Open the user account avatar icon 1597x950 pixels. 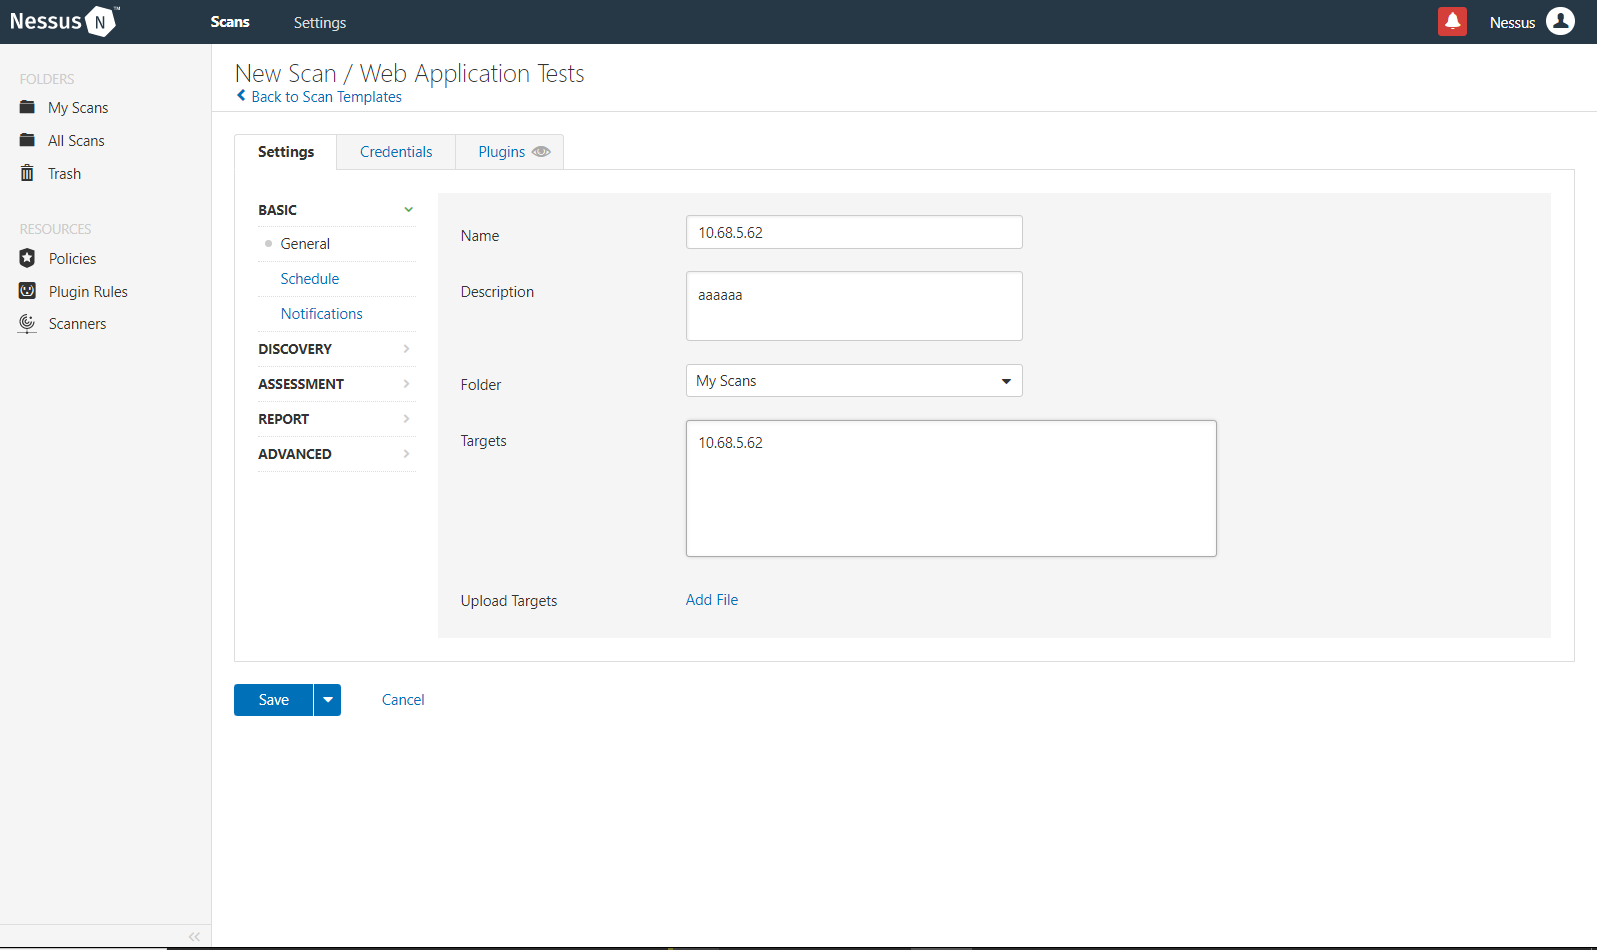coord(1560,21)
